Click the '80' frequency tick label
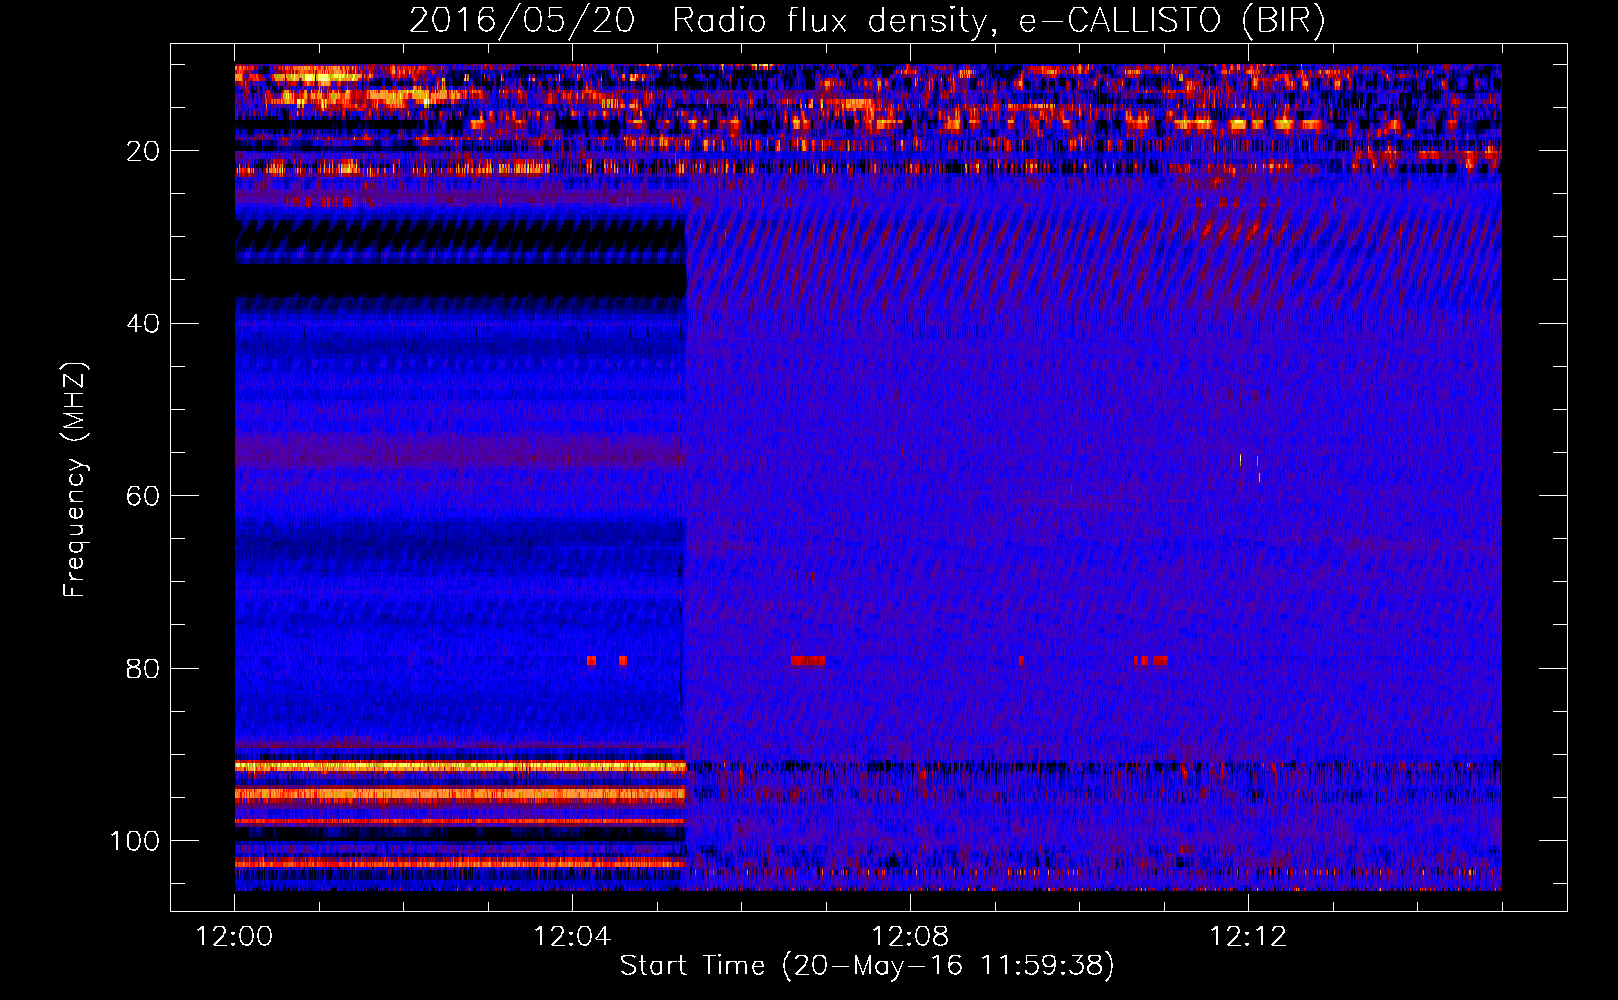The width and height of the screenshot is (1618, 1000). pos(144,668)
